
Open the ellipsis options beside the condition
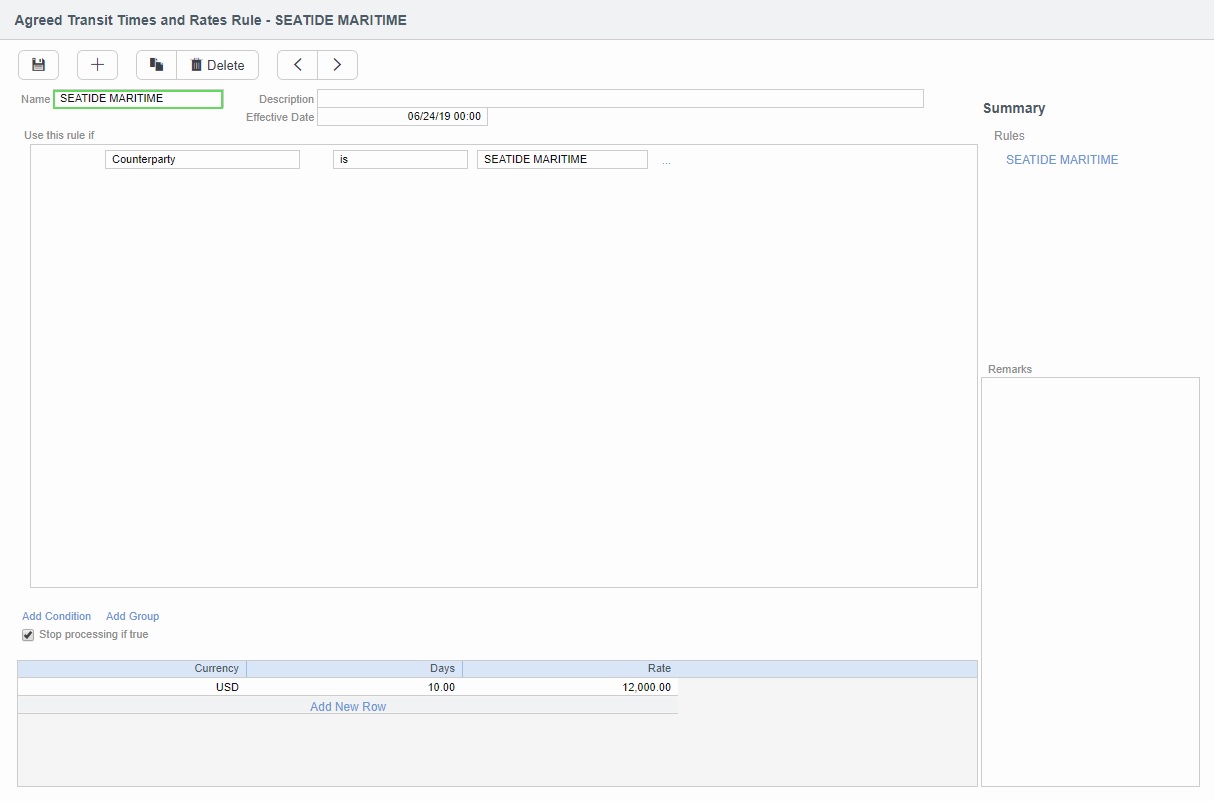coord(666,161)
